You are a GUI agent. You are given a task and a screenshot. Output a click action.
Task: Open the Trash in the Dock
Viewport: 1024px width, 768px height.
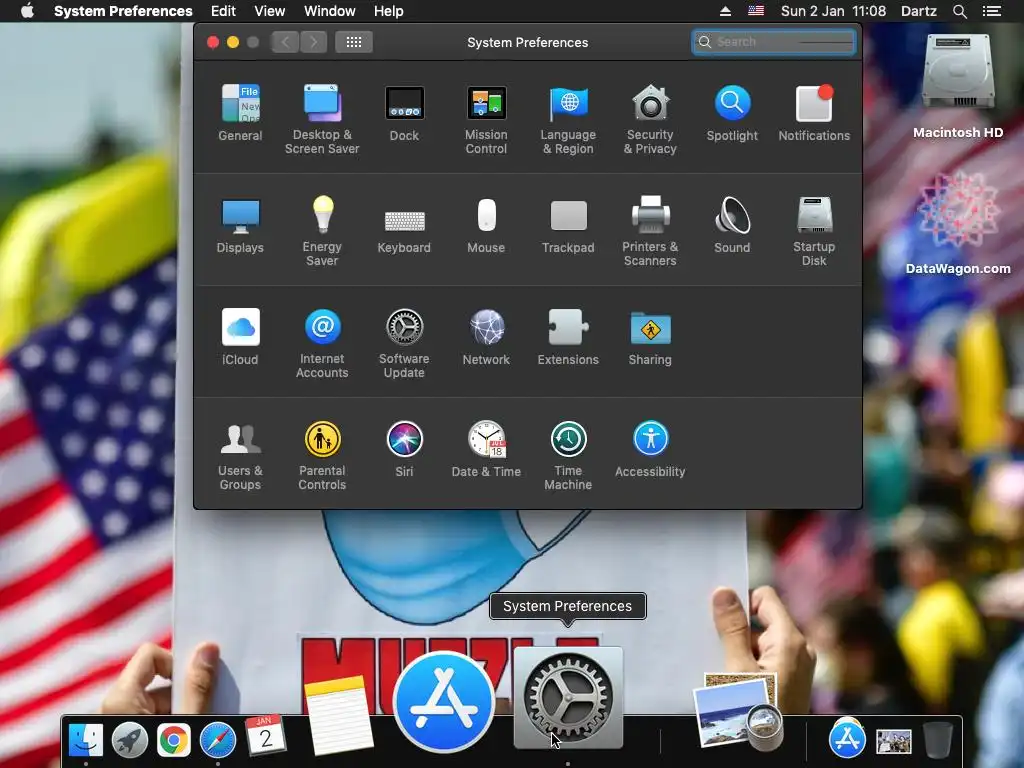click(x=938, y=740)
